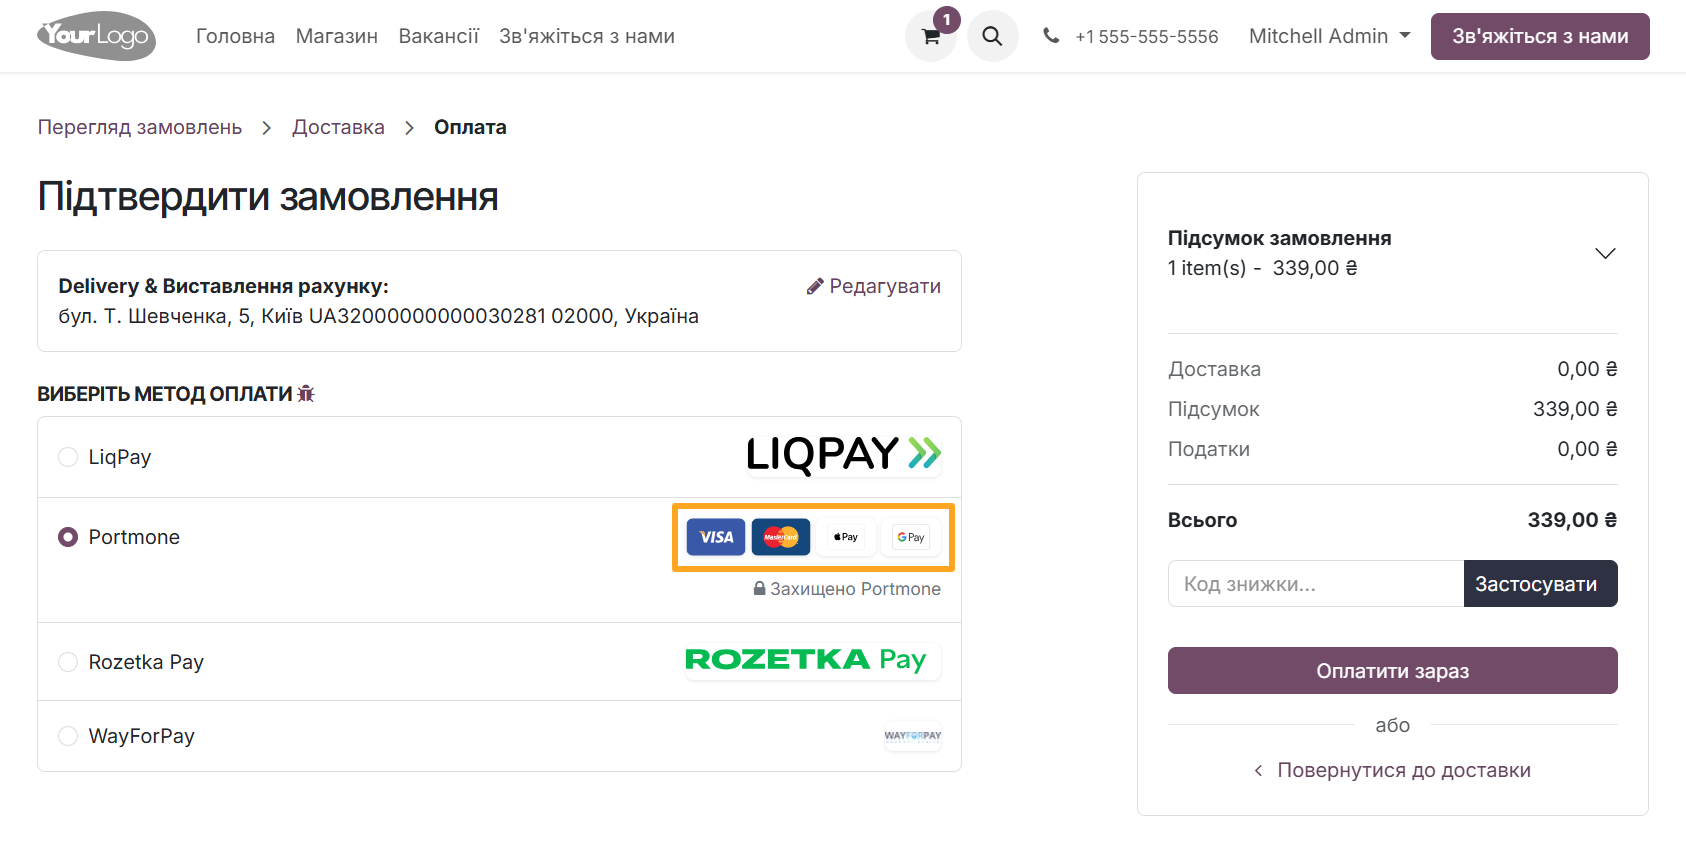Screen dimensions: 1686x852
Task: Open the Mitchell Admin account dropdown
Action: coord(1330,36)
